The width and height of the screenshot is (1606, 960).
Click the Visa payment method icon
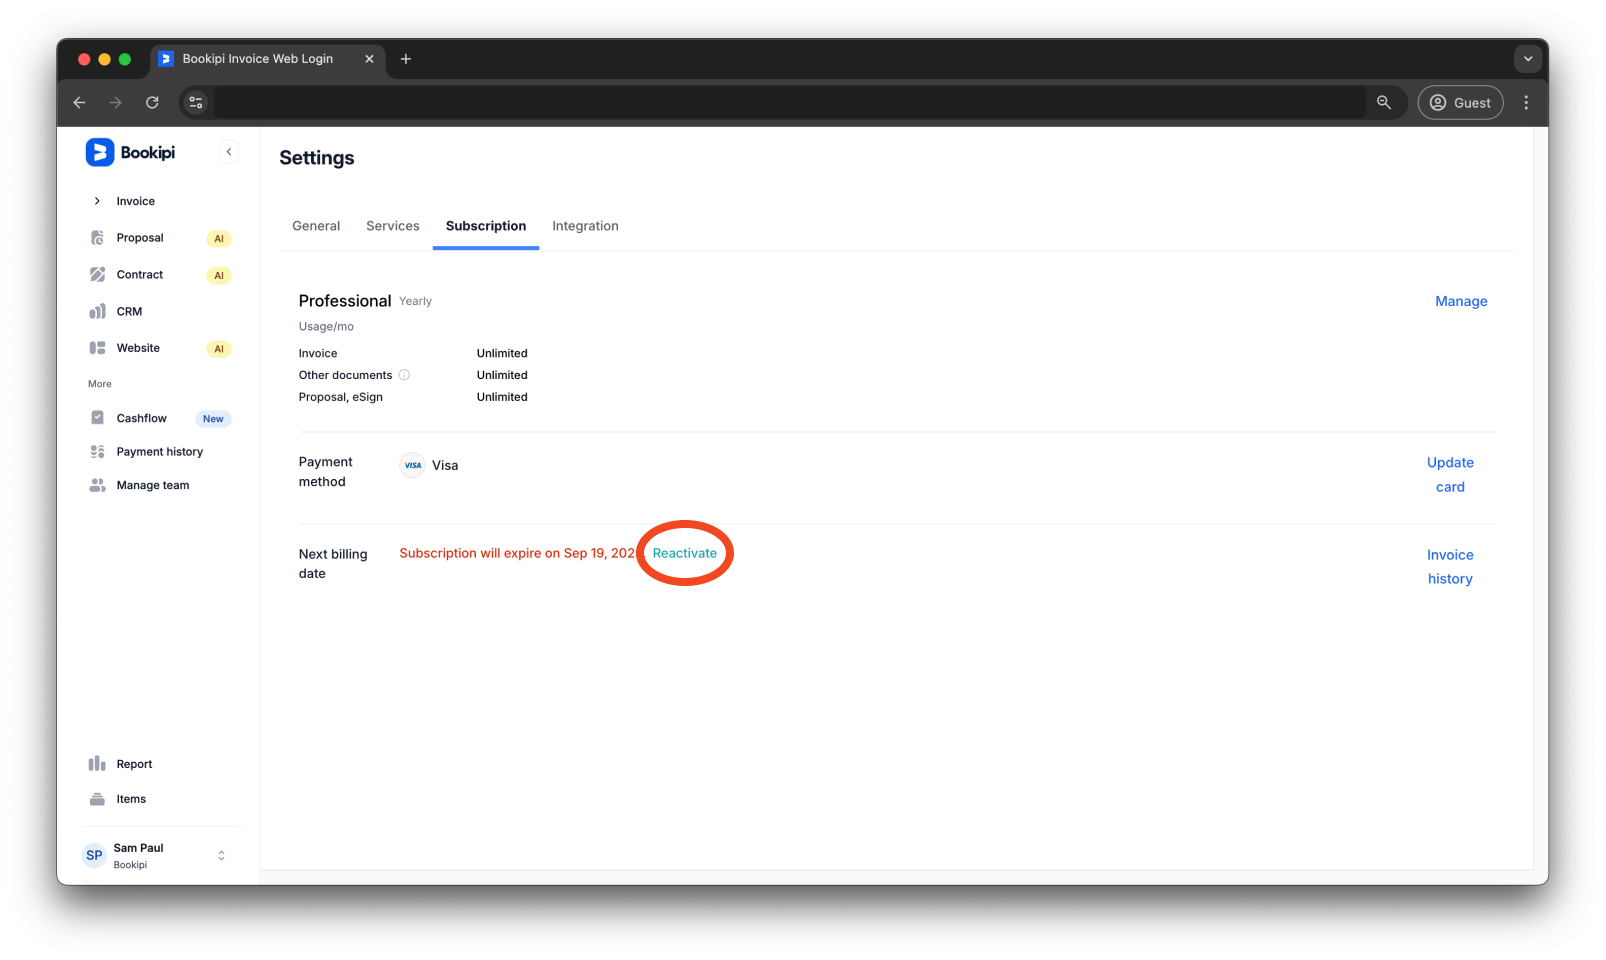412,464
